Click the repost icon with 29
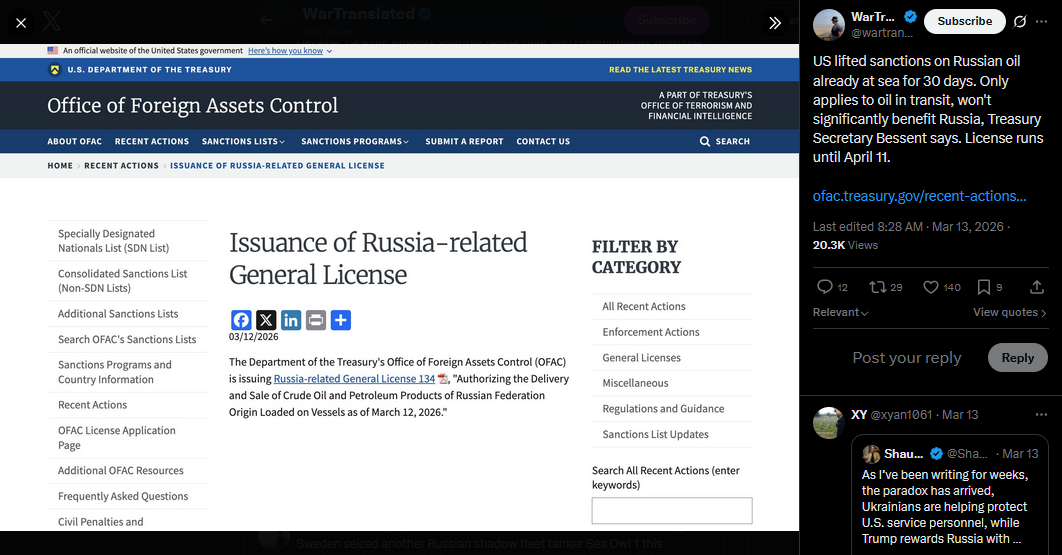Image resolution: width=1062 pixels, height=555 pixels. click(x=878, y=287)
